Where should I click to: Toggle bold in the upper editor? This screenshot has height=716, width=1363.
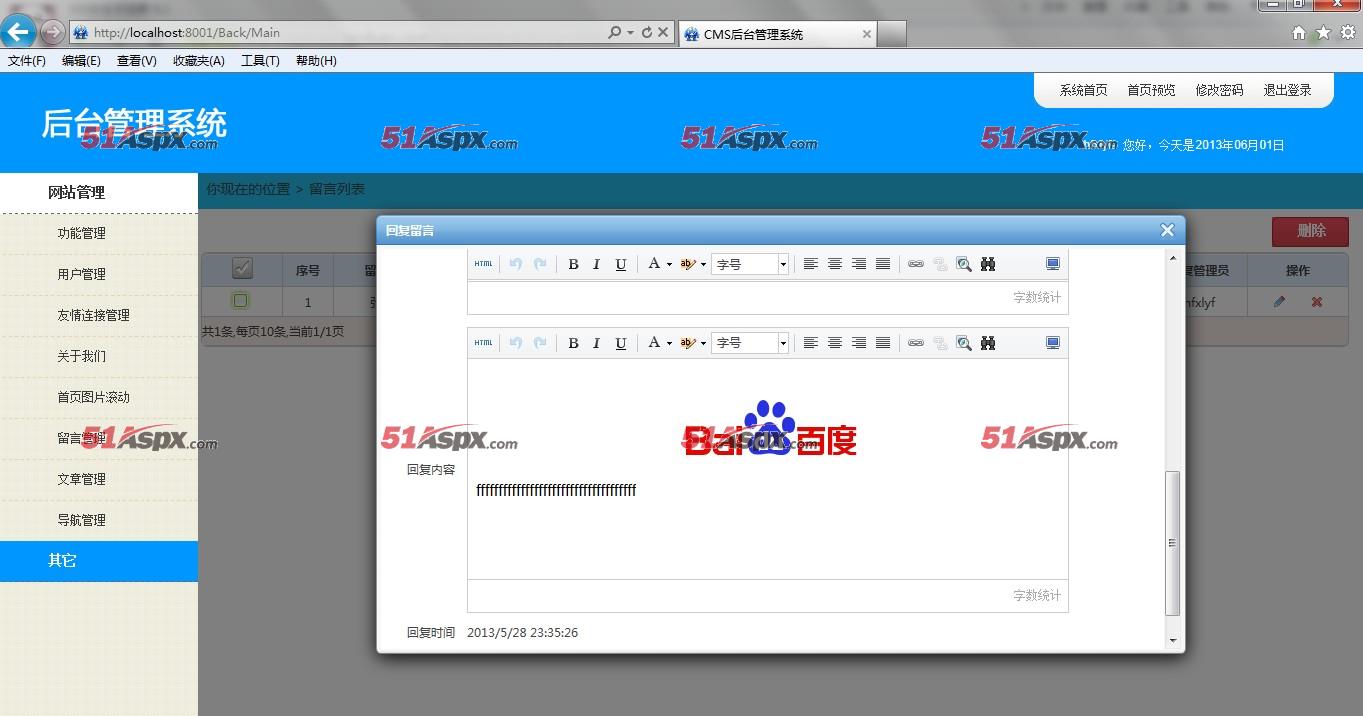pos(573,264)
